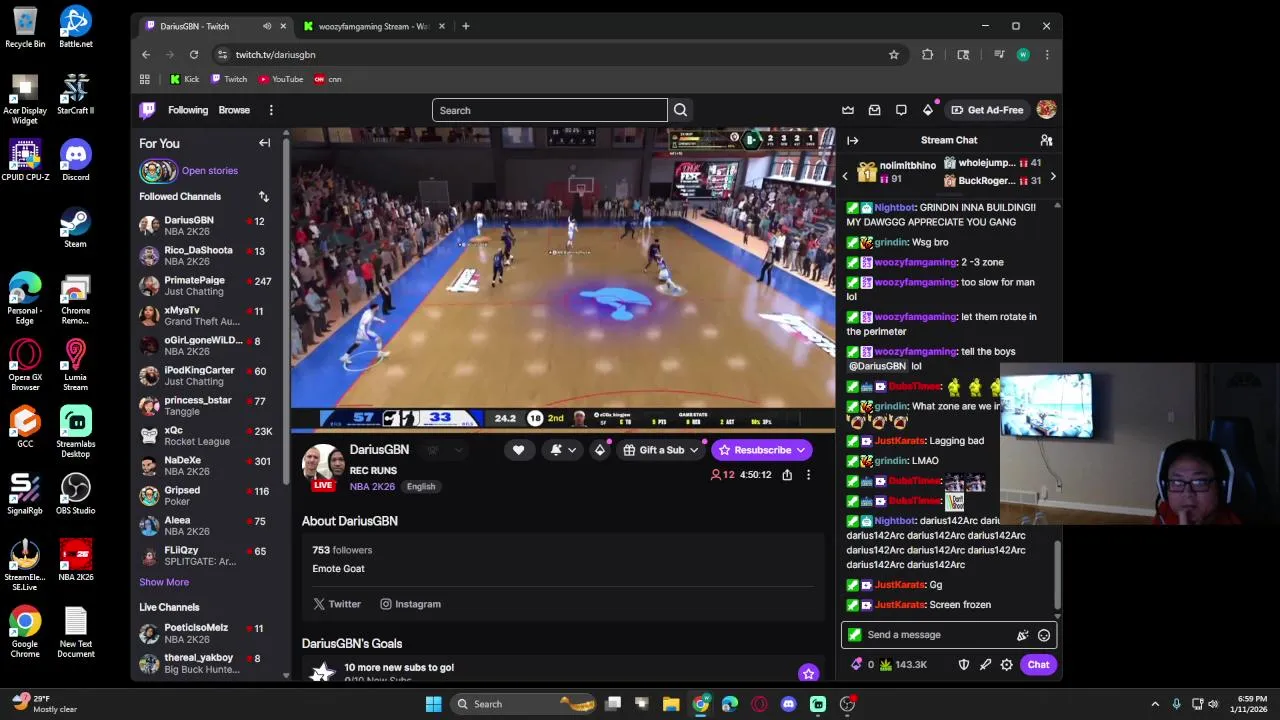The image size is (1280, 720).
Task: Open the Twitter social link
Action: point(337,604)
